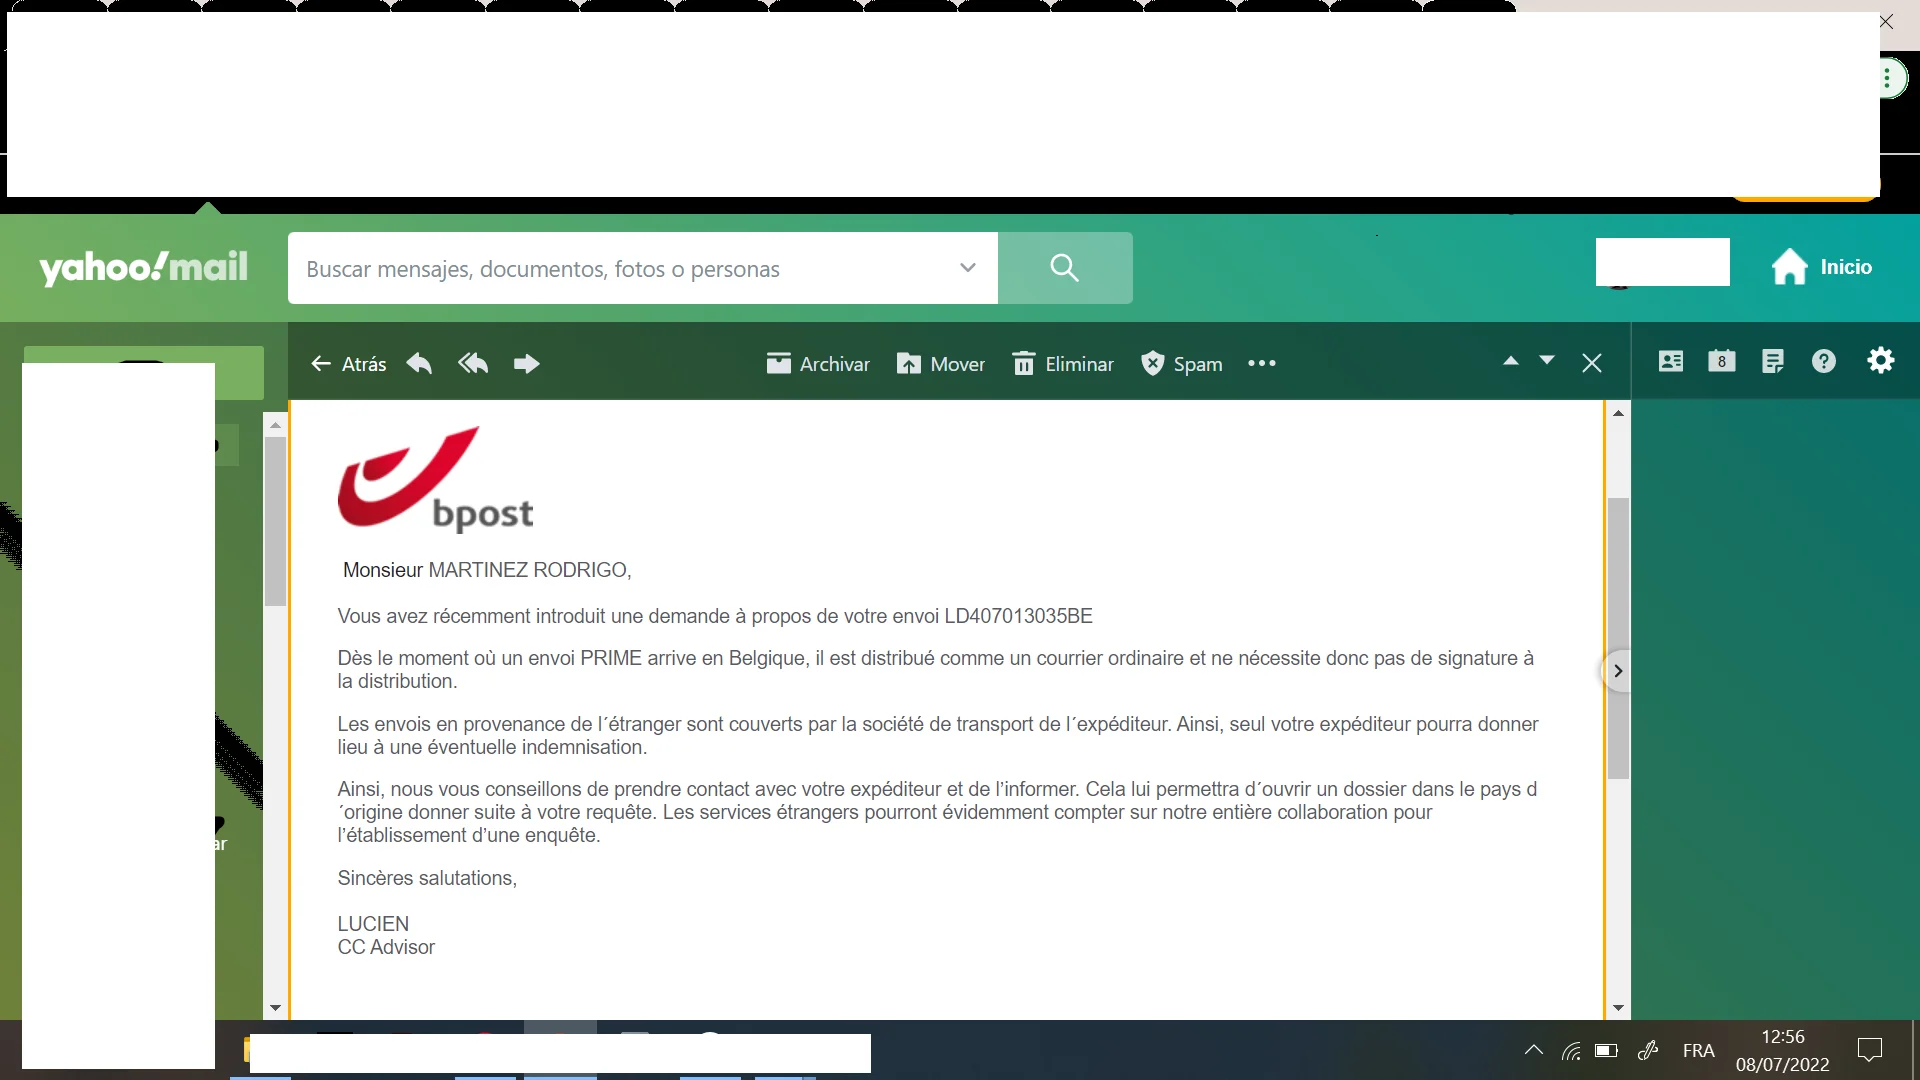Click the magnifier search button
This screenshot has height=1080, width=1920.
(1064, 268)
